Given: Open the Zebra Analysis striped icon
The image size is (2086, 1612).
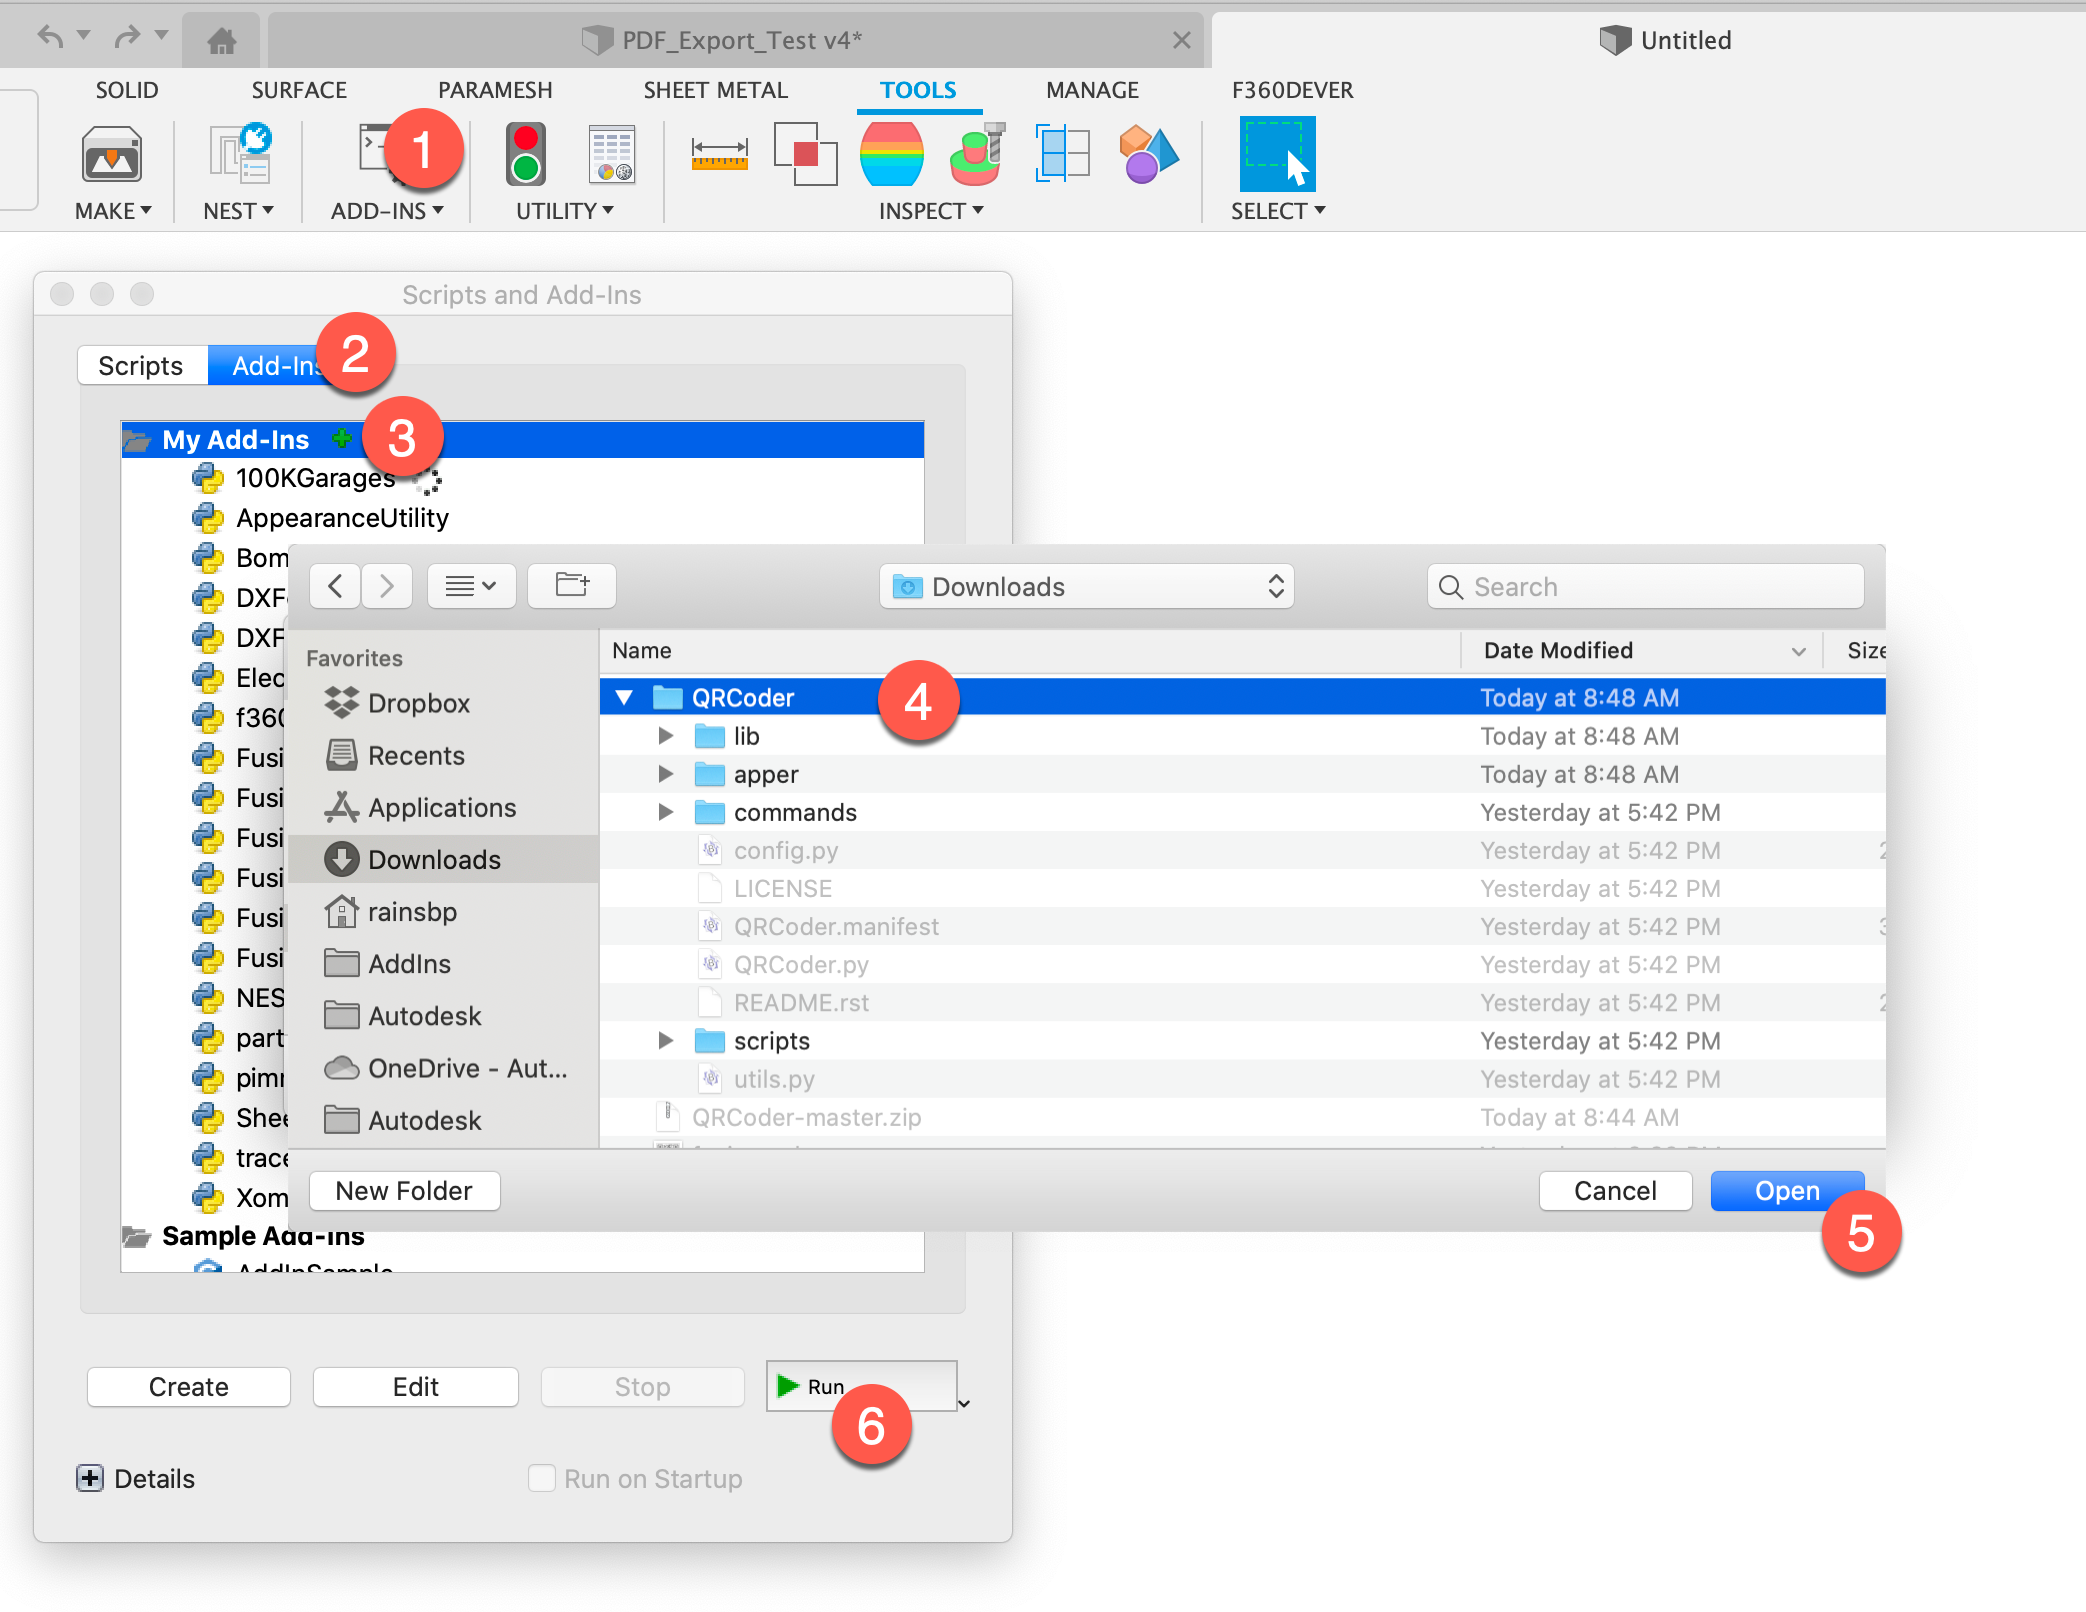Looking at the screenshot, I should click(x=891, y=155).
